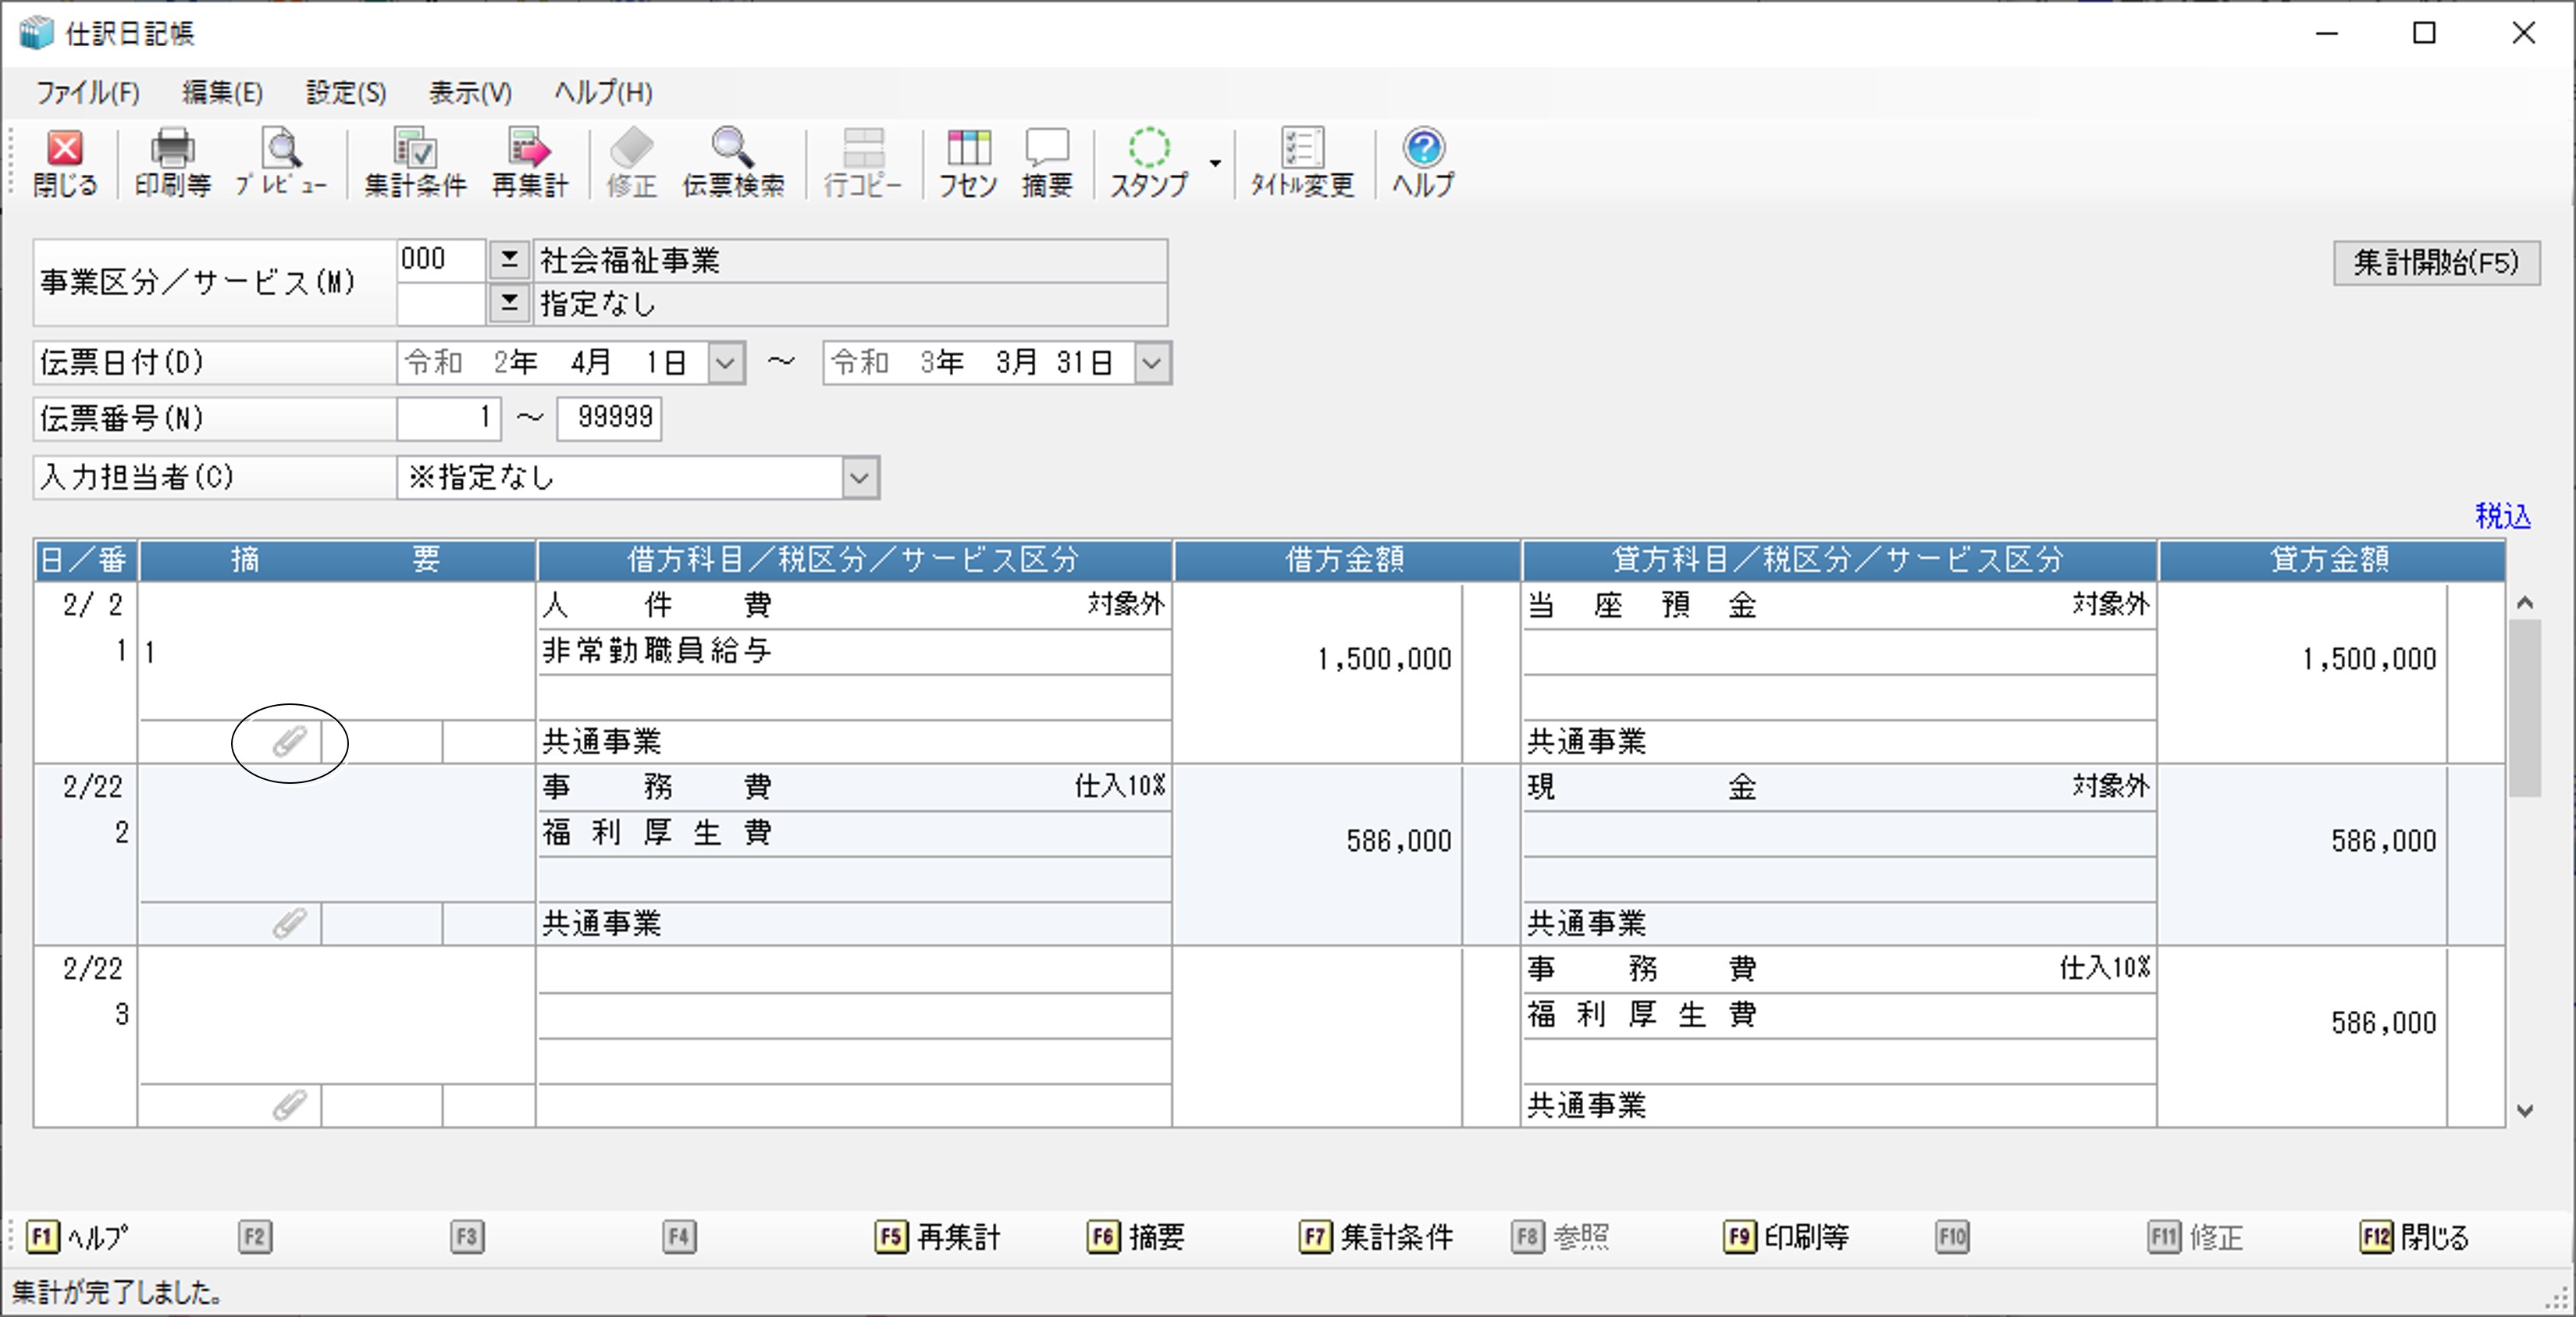Viewport: 2576px width, 1317px height.
Task: Open the 集計条件 toolbar icon
Action: click(415, 162)
